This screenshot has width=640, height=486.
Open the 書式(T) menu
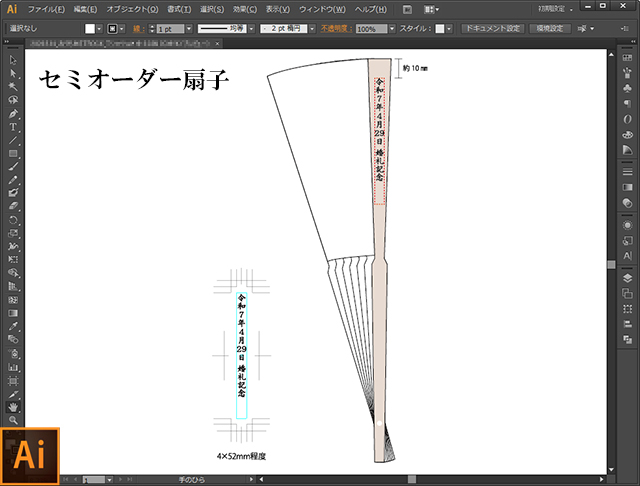click(179, 9)
